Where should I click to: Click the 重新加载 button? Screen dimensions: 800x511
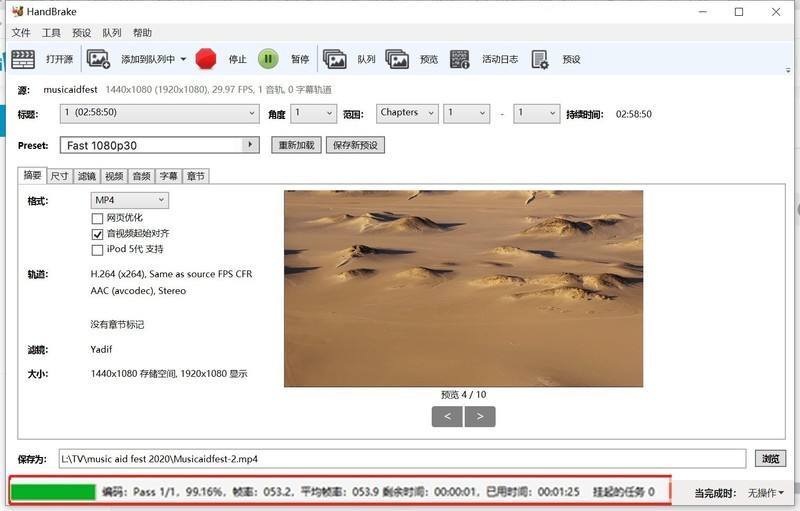296,145
